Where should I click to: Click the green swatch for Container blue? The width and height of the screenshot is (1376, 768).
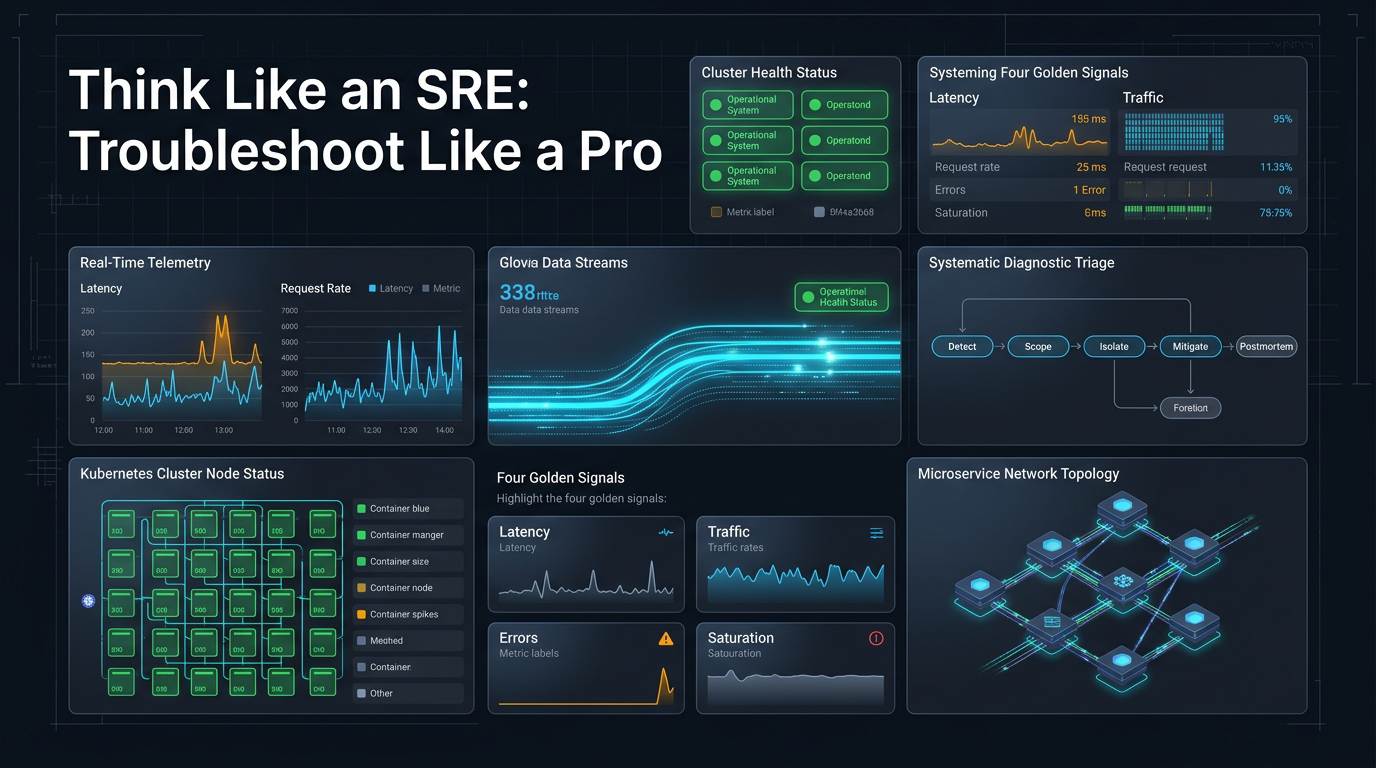point(361,508)
